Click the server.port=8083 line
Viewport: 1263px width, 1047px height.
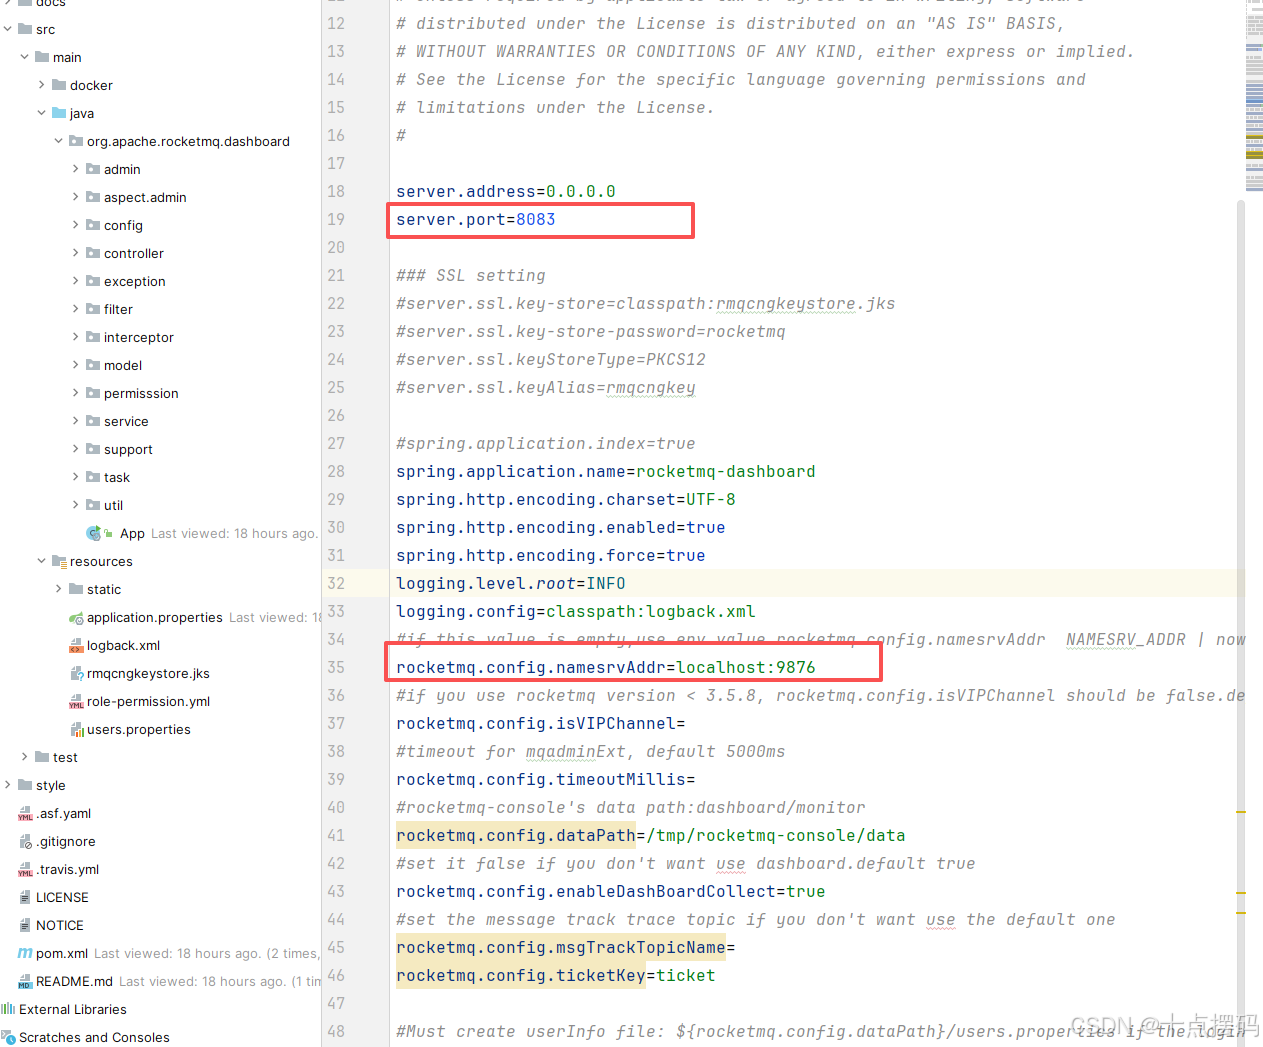click(476, 219)
